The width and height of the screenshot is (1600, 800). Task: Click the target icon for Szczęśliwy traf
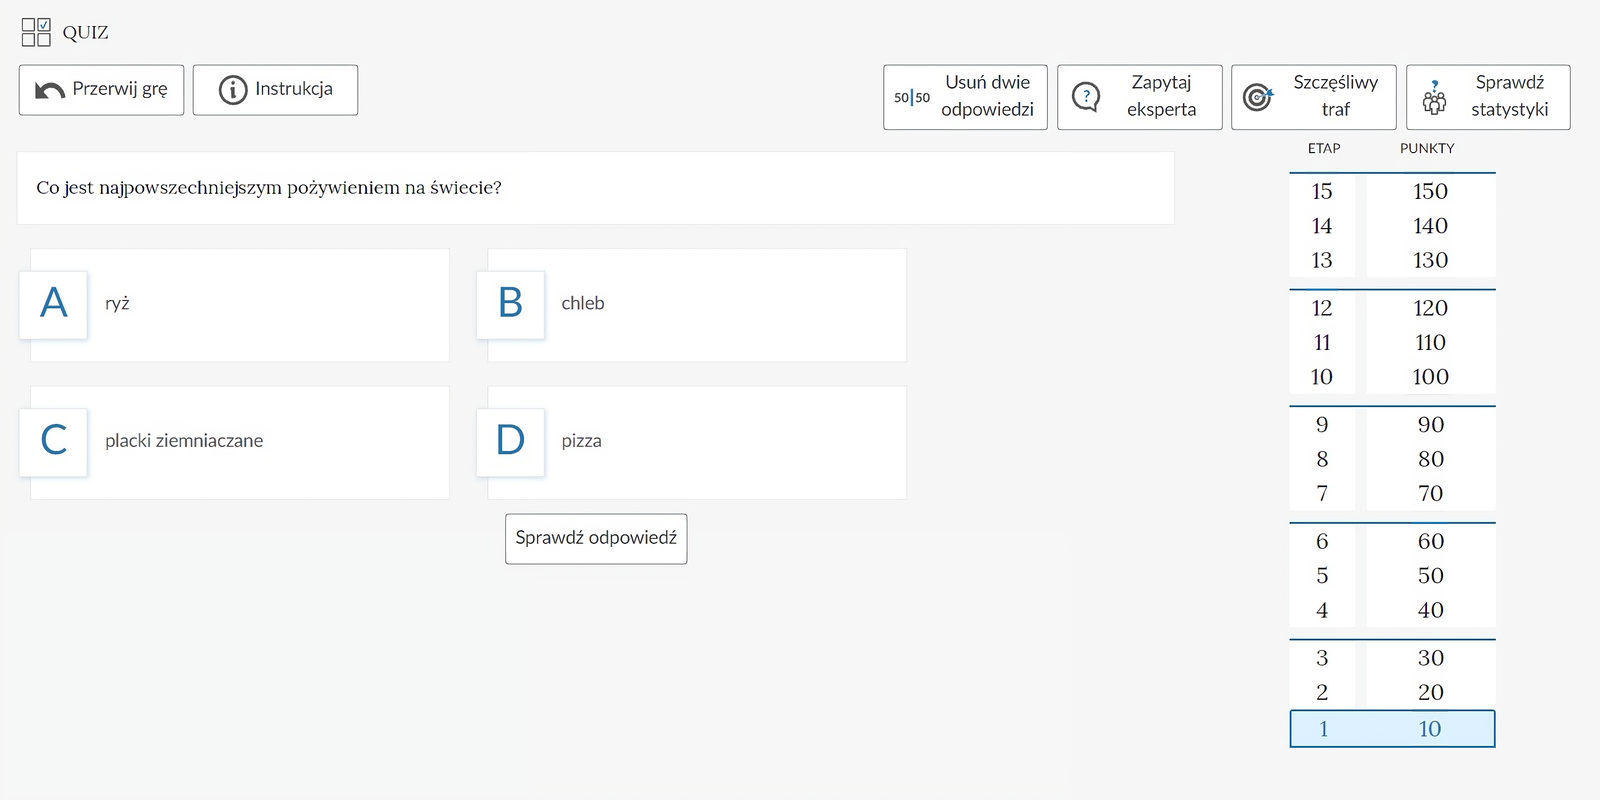click(1257, 97)
